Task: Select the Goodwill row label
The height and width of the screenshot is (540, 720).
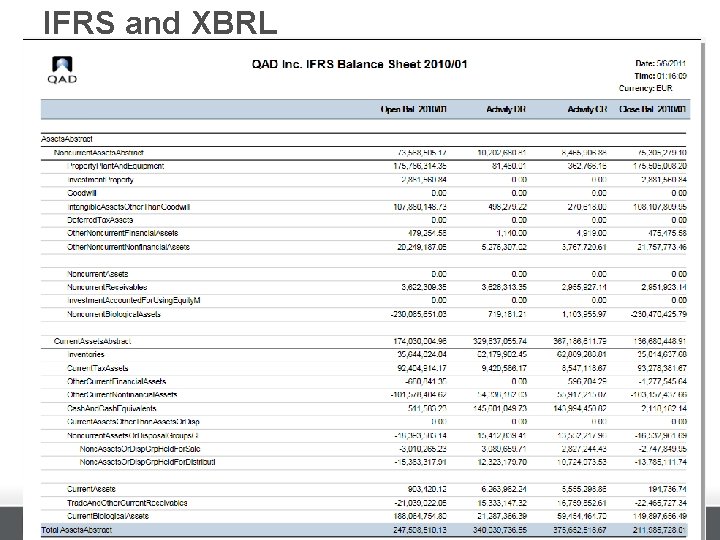Action: 82,193
